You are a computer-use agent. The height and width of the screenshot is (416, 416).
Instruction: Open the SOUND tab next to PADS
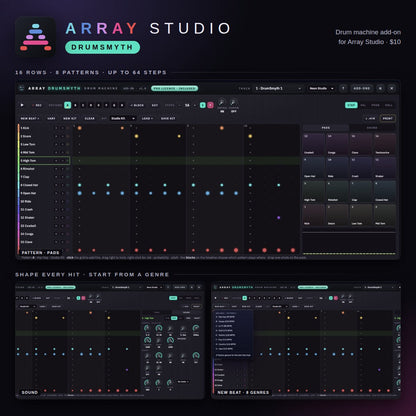[x=372, y=128]
